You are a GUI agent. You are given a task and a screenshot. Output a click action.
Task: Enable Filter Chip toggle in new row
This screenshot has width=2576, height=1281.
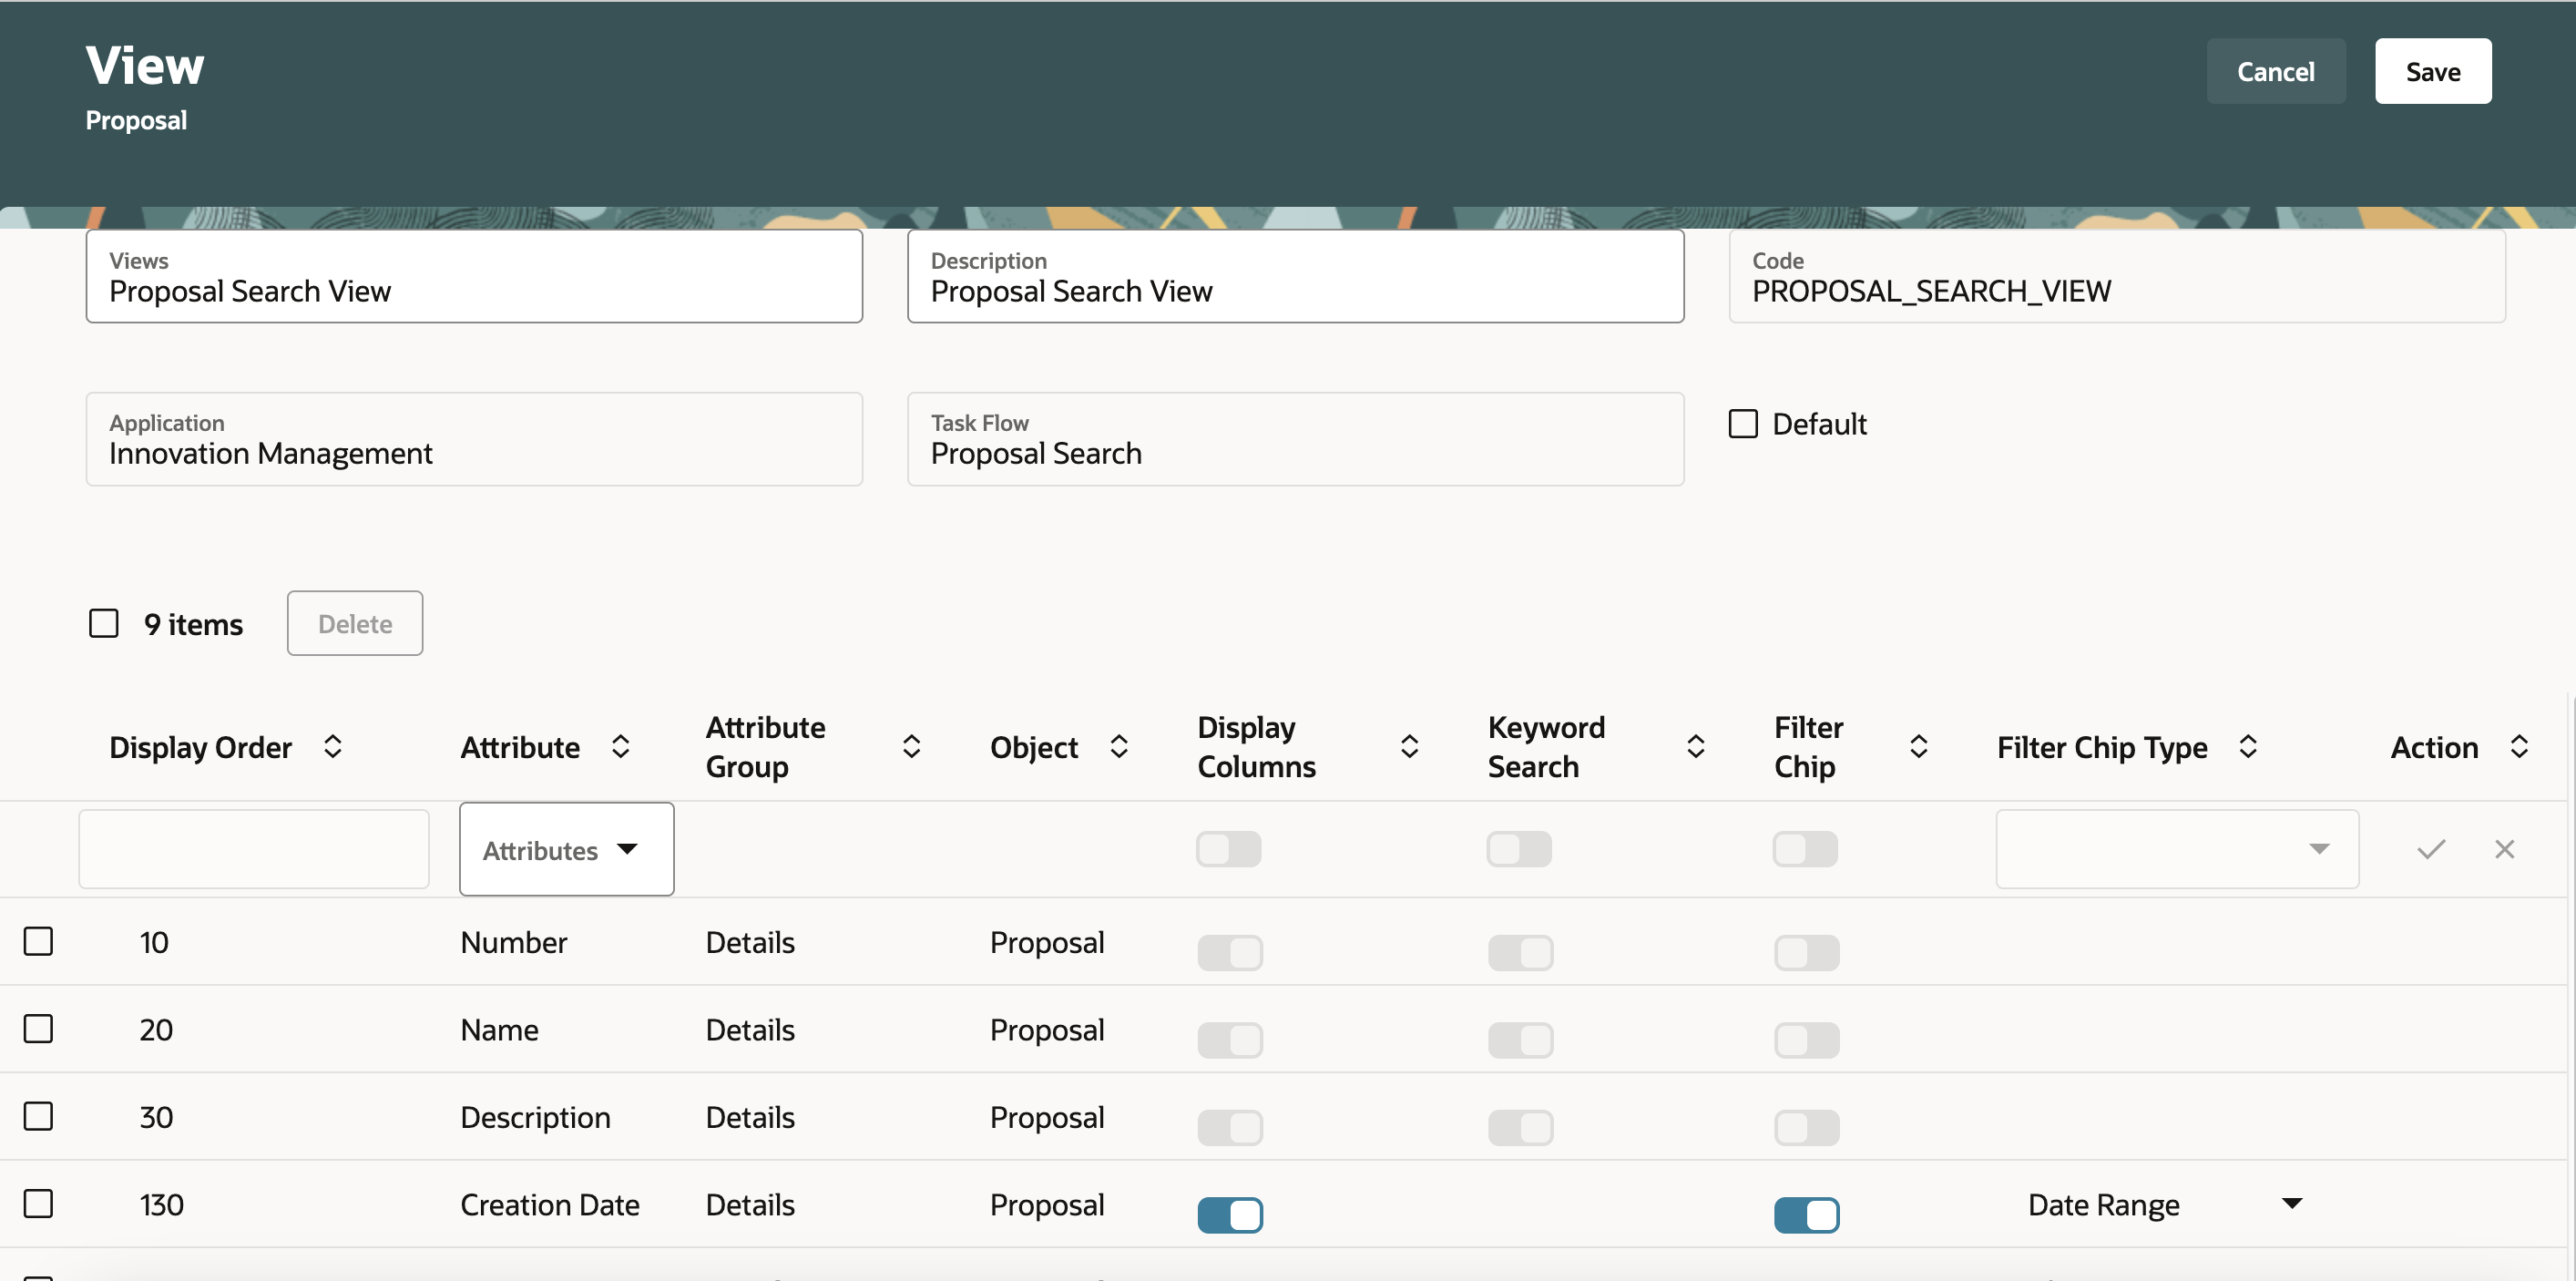click(x=1805, y=849)
